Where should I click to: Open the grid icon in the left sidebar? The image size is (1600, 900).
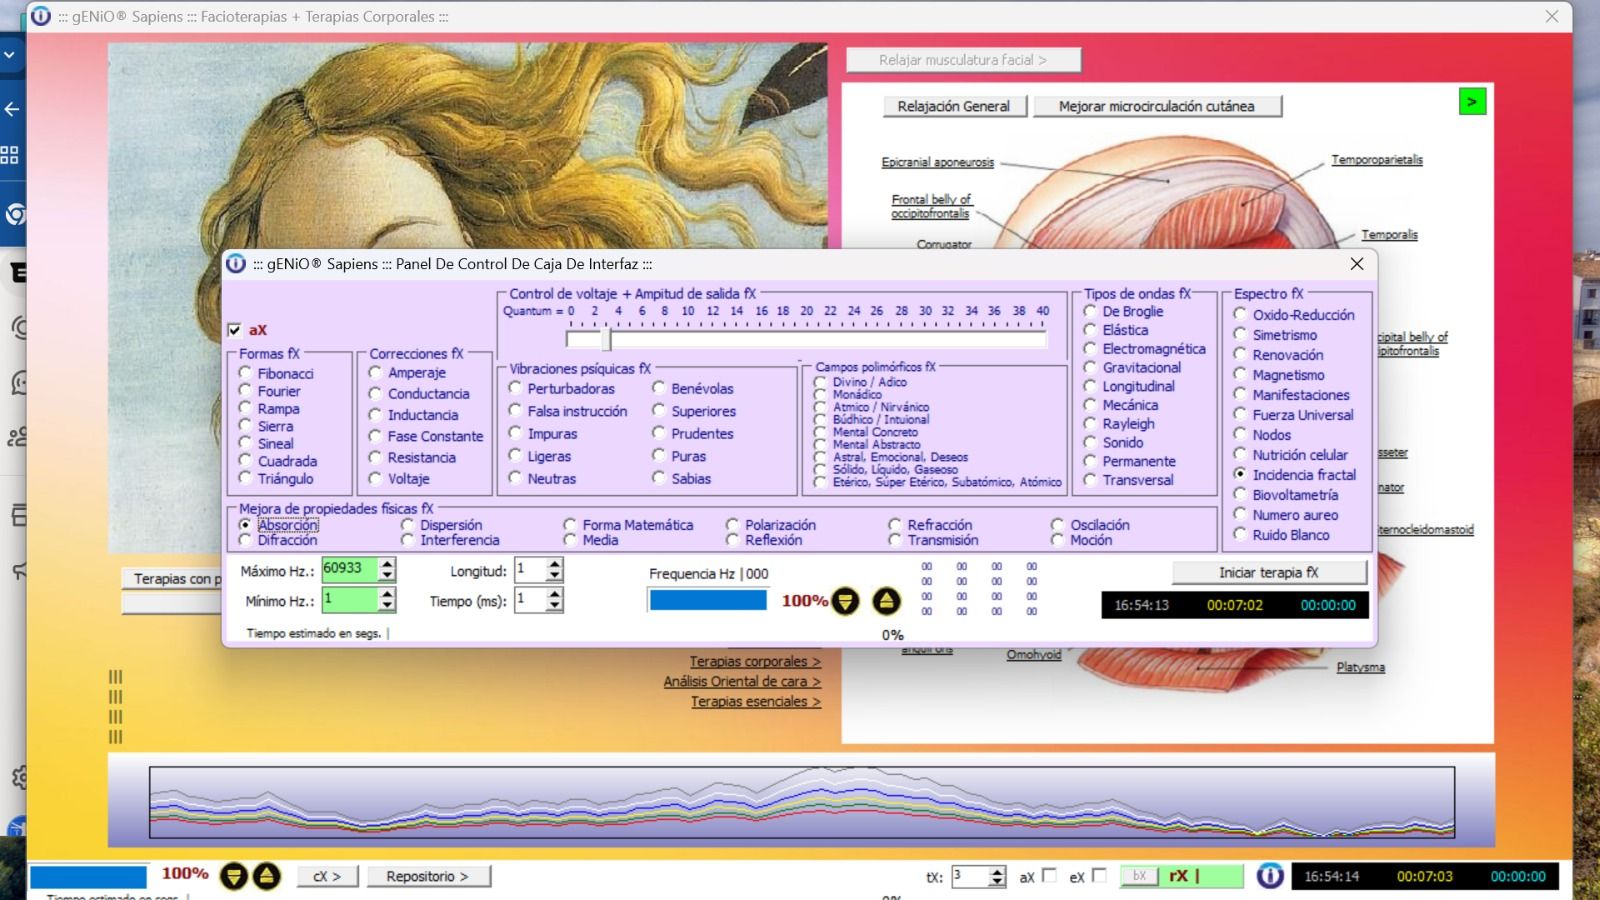tap(10, 155)
